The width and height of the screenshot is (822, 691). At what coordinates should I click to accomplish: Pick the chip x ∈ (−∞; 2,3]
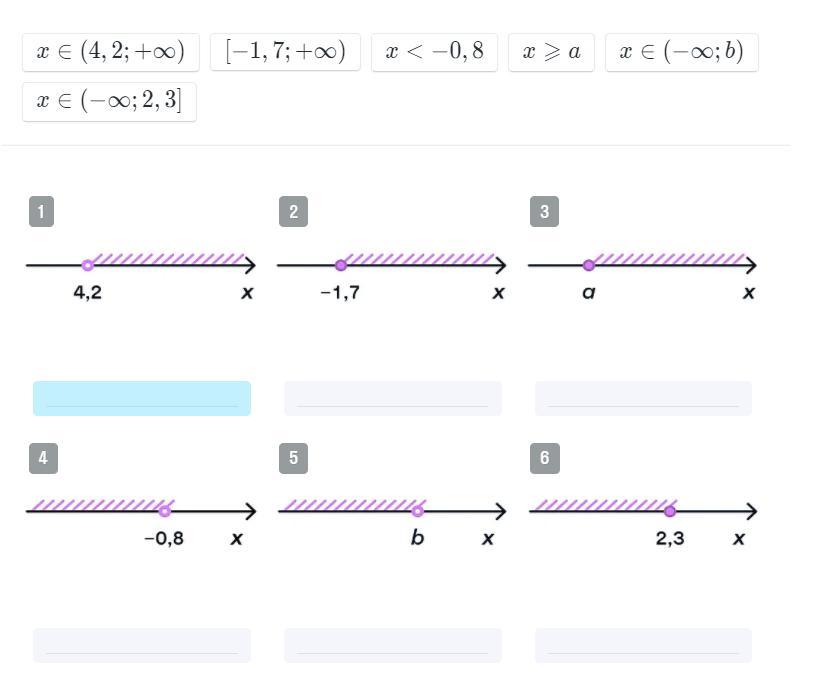click(x=109, y=101)
